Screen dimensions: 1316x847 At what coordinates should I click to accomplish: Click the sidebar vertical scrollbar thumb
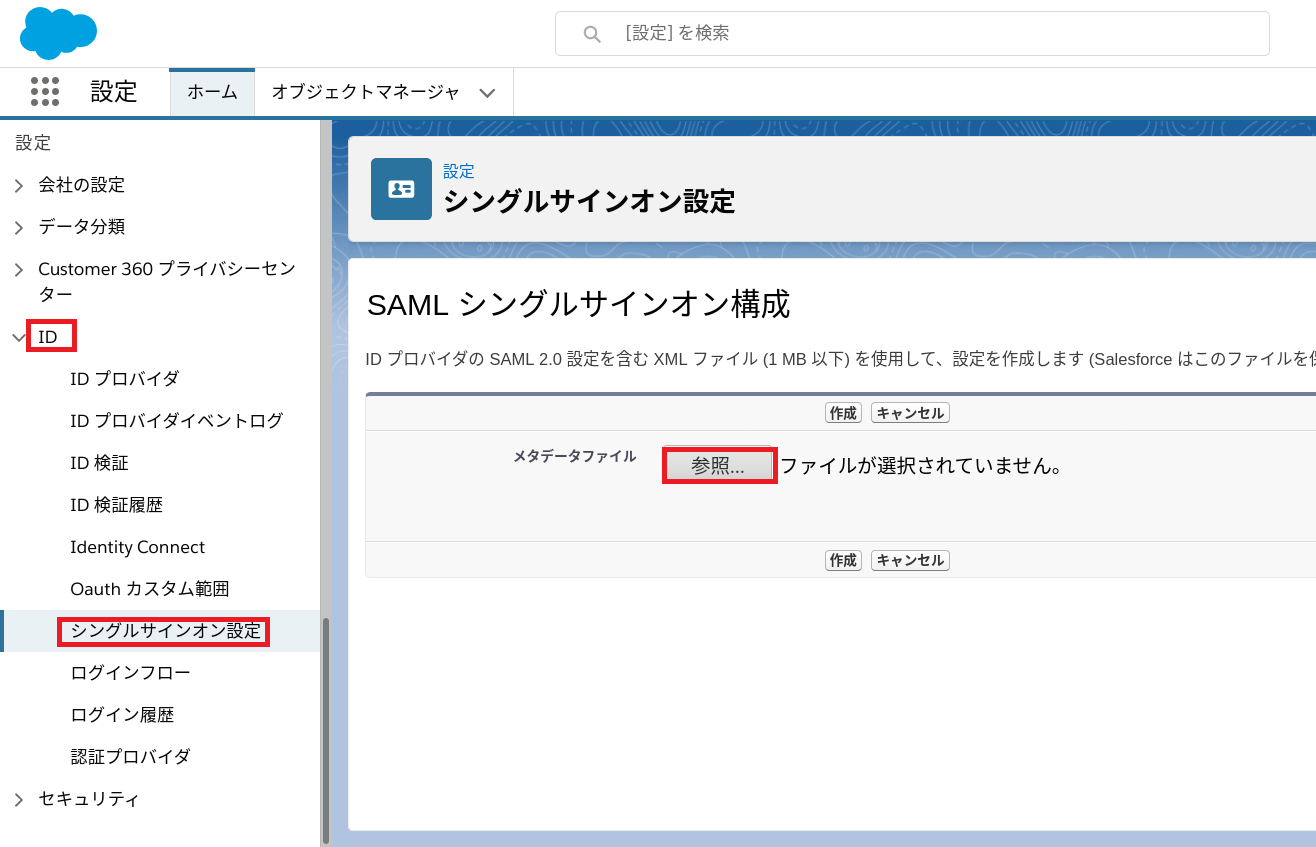coord(326,730)
